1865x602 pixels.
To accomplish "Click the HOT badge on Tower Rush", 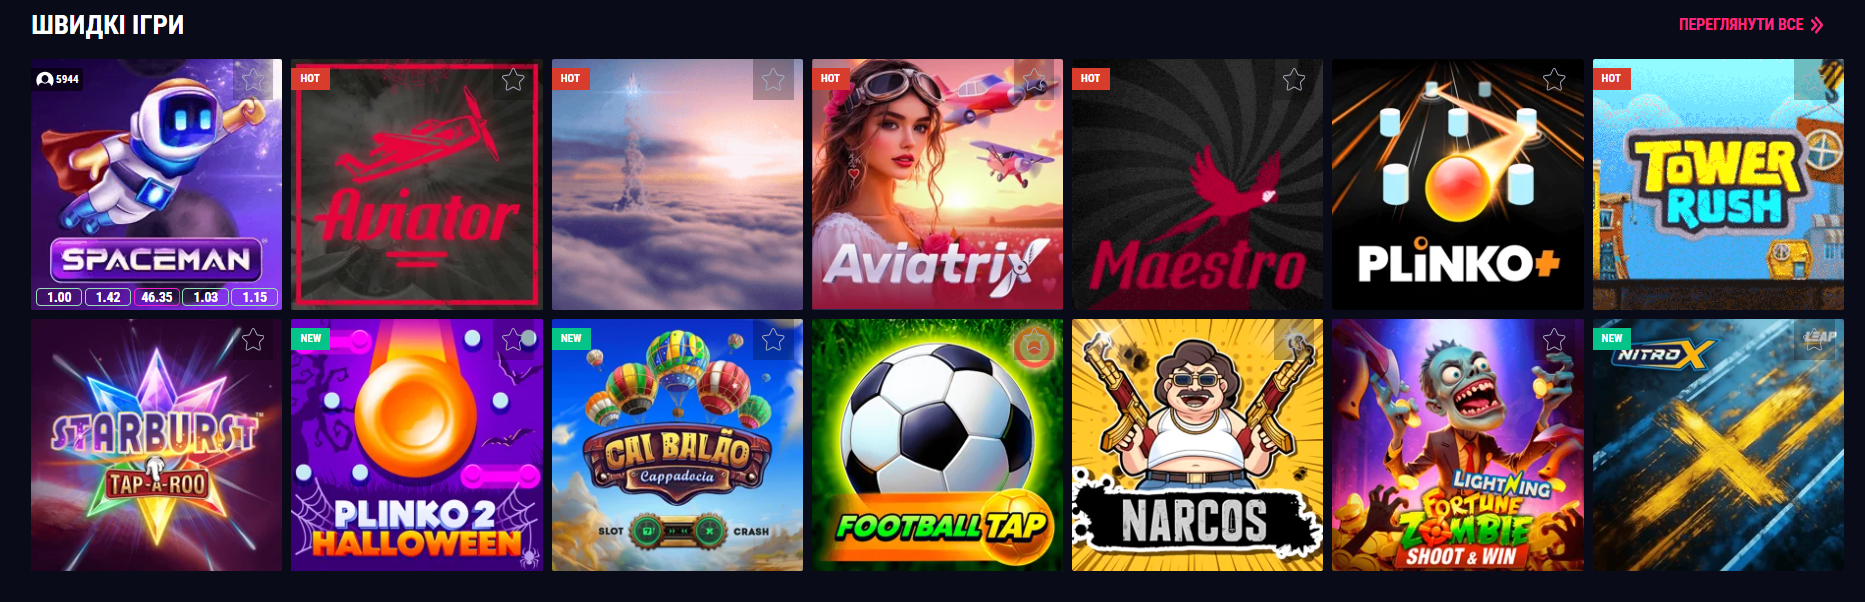I will click(x=1611, y=78).
